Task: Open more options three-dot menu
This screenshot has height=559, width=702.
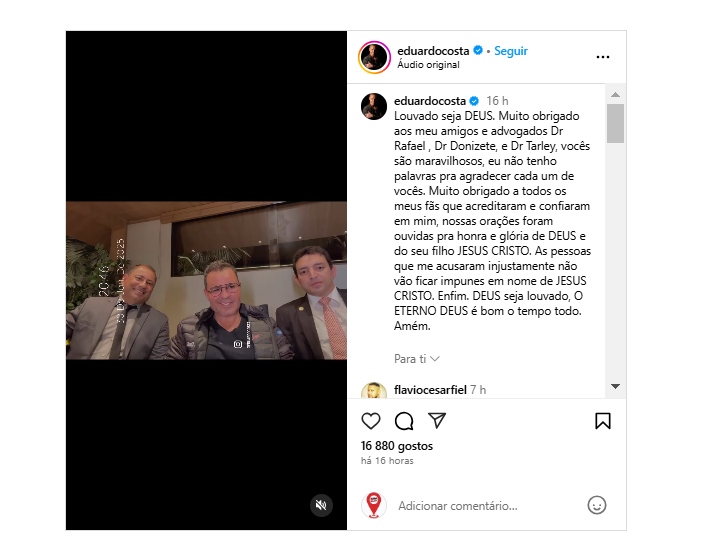Action: [x=603, y=57]
